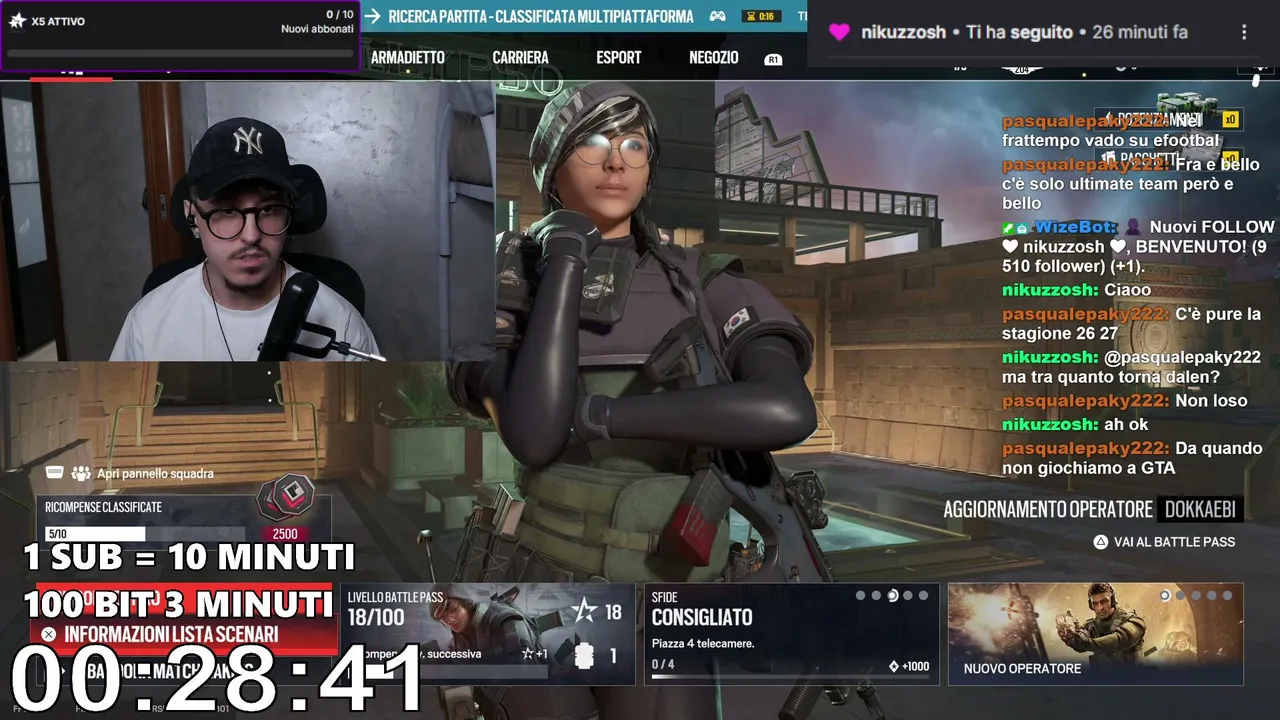Click VAI AL BATTLE PASS
The height and width of the screenshot is (720, 1280).
click(x=1175, y=542)
